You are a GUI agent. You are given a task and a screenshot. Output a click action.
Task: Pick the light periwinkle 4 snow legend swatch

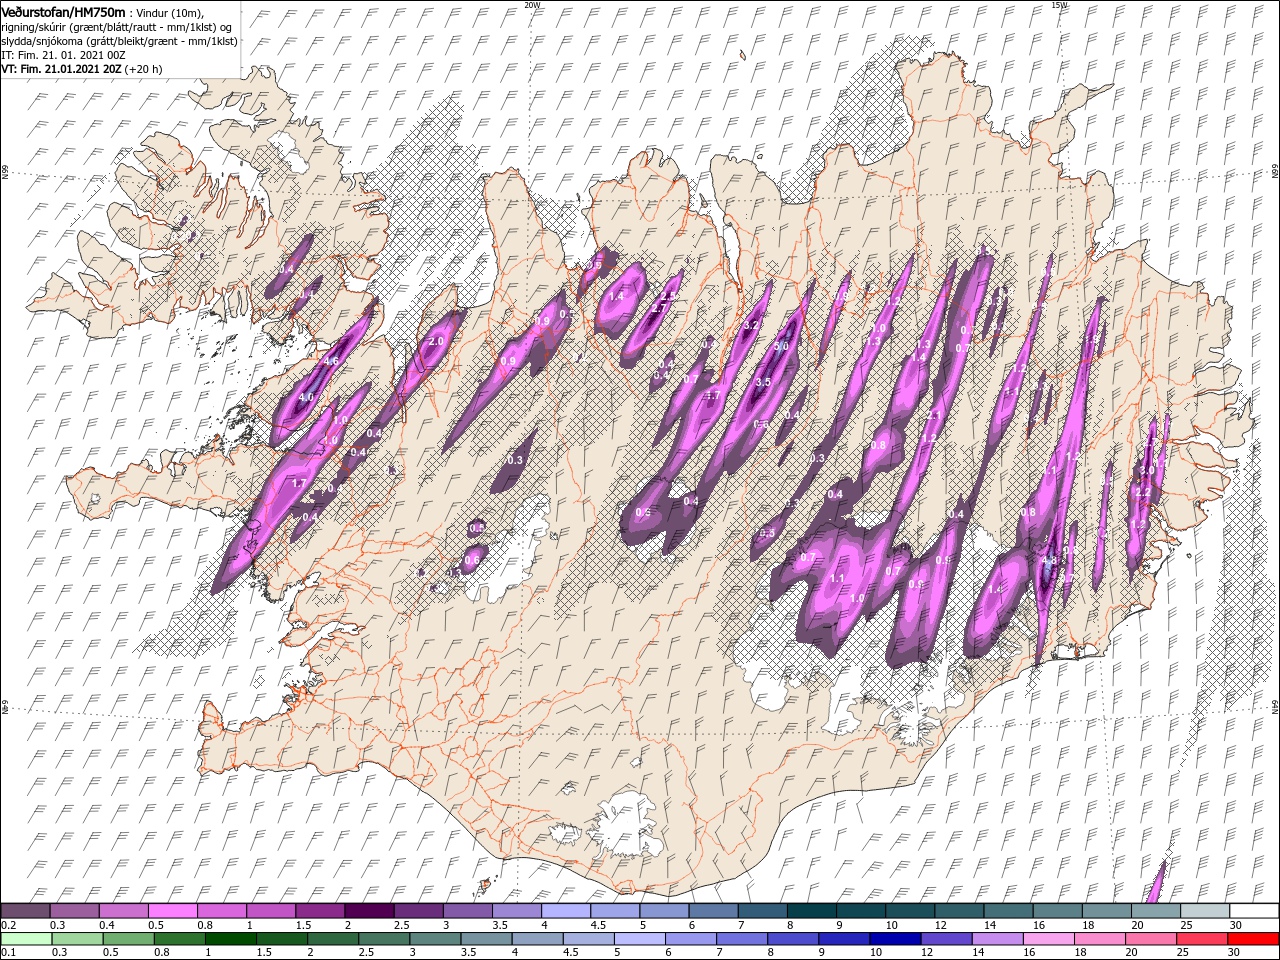click(566, 911)
